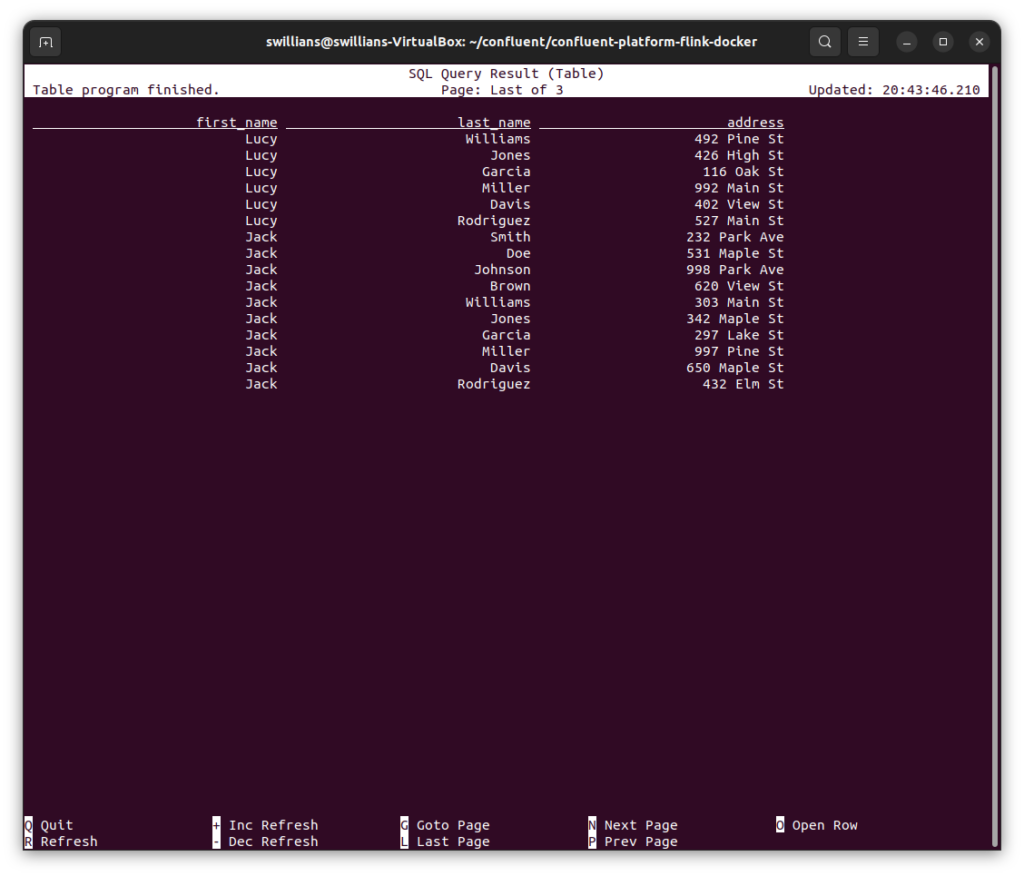Image resolution: width=1024 pixels, height=876 pixels.
Task: Select the row with 432 Elm St
Action: [742, 384]
